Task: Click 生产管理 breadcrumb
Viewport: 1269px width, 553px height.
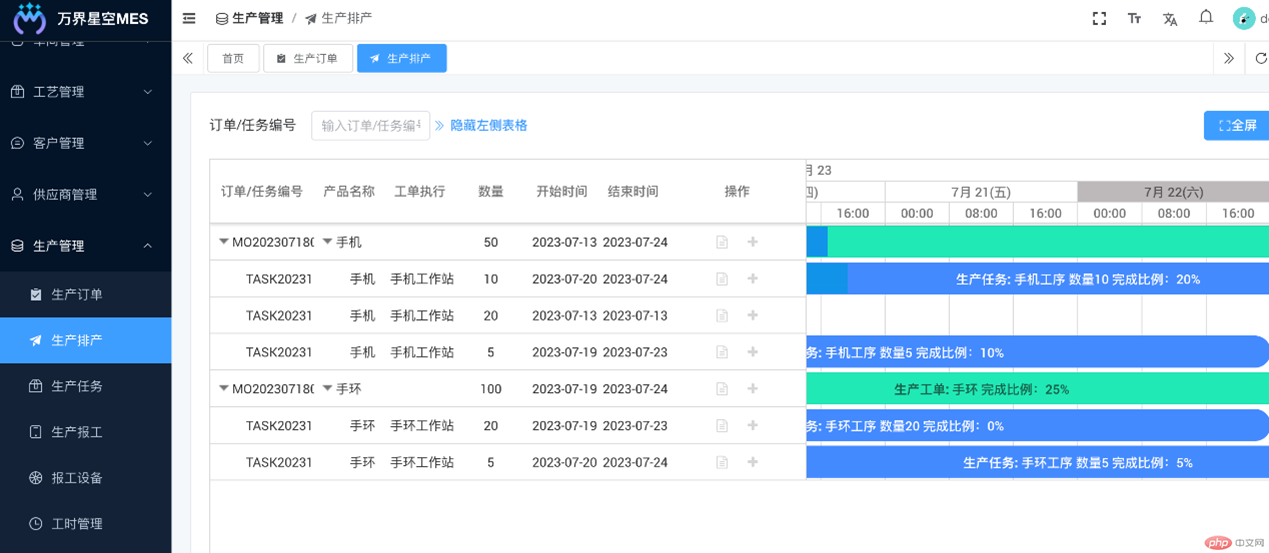Action: point(249,18)
